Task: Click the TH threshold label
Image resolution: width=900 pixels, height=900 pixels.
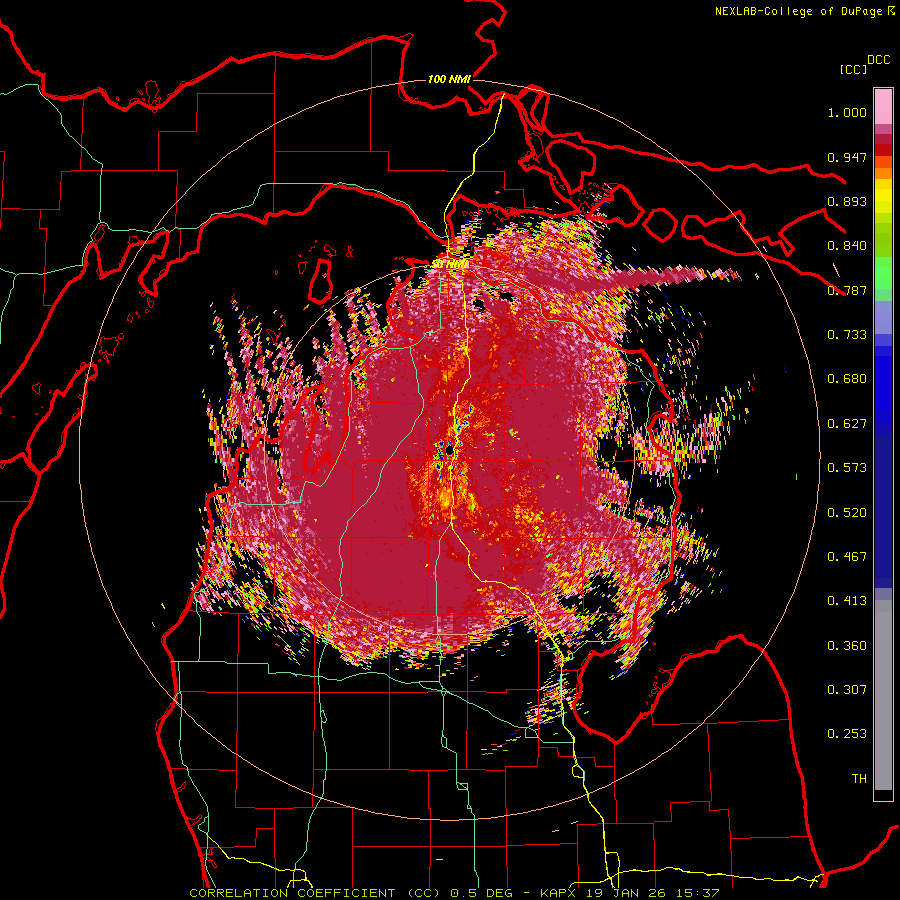Action: [x=859, y=779]
